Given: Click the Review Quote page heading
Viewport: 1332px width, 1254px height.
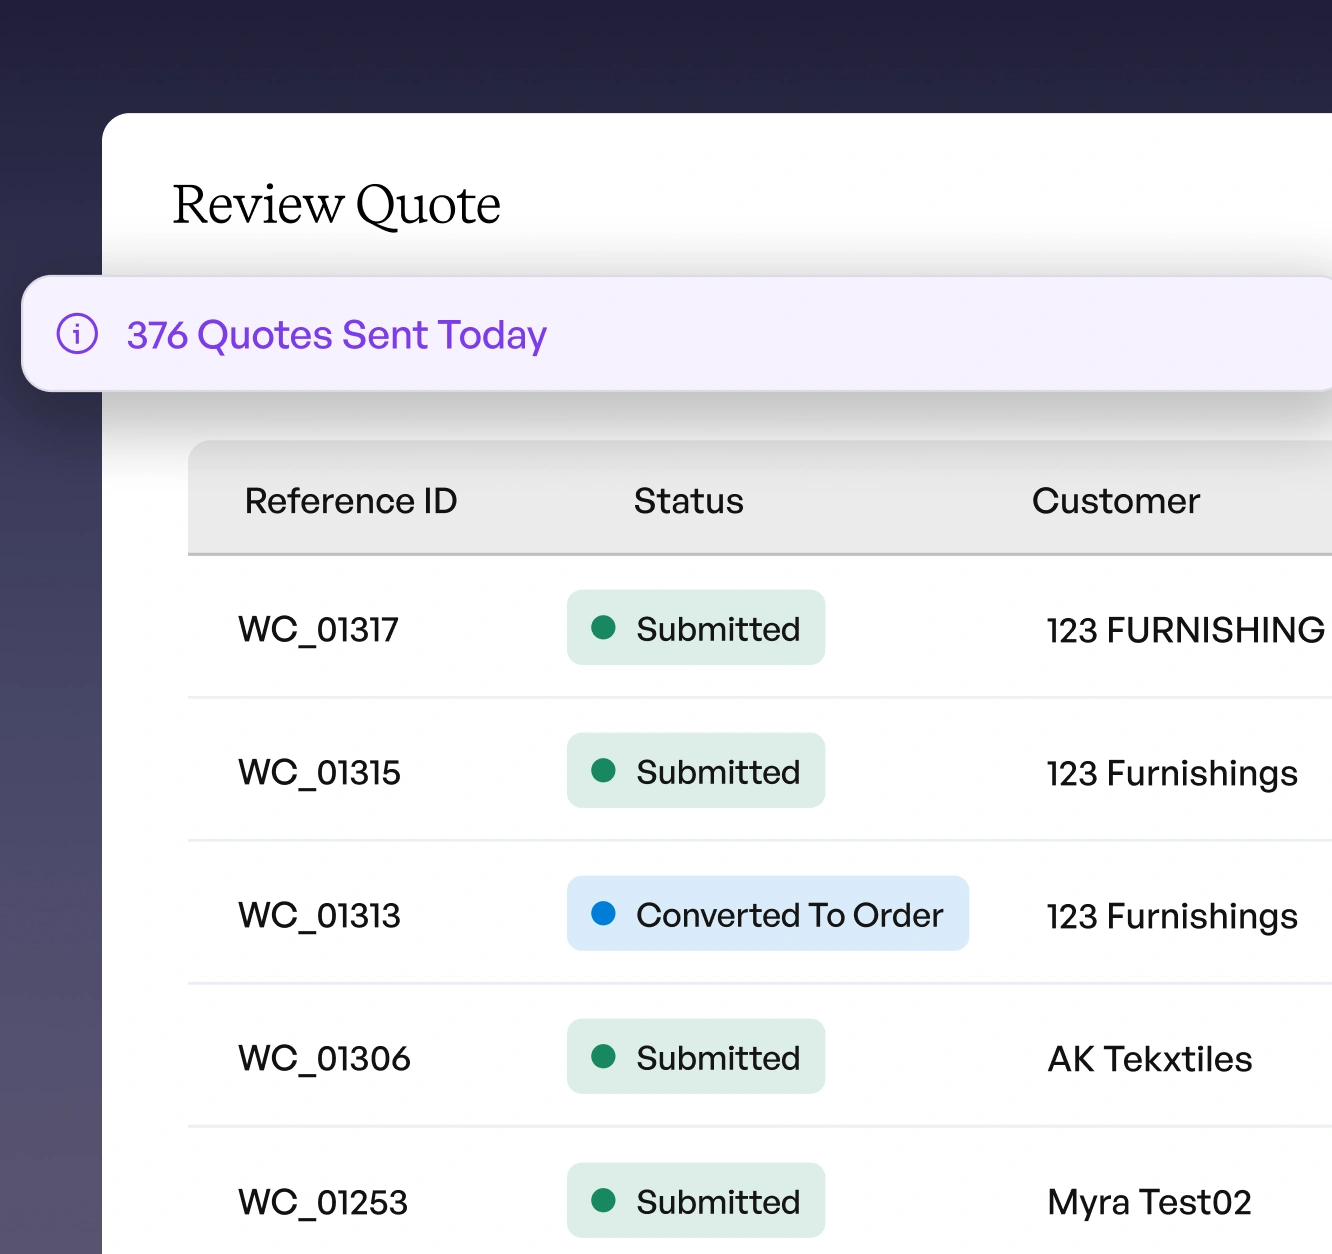Looking at the screenshot, I should point(336,205).
